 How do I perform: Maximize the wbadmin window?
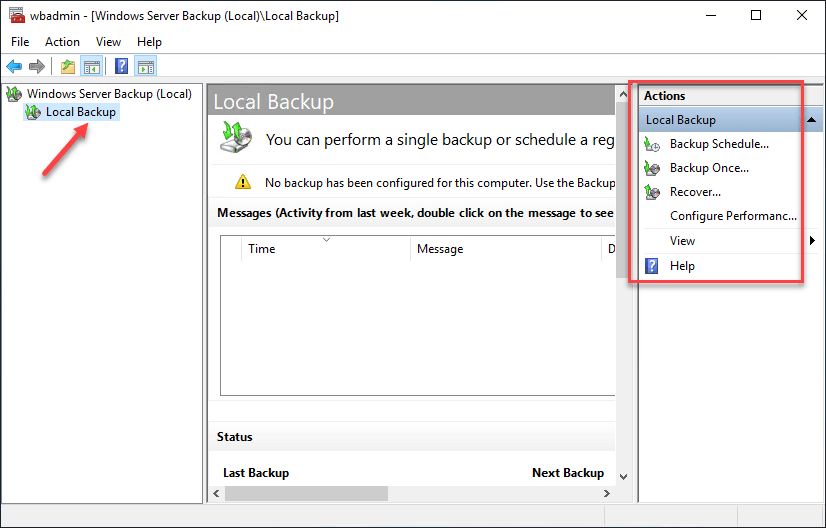coord(756,15)
